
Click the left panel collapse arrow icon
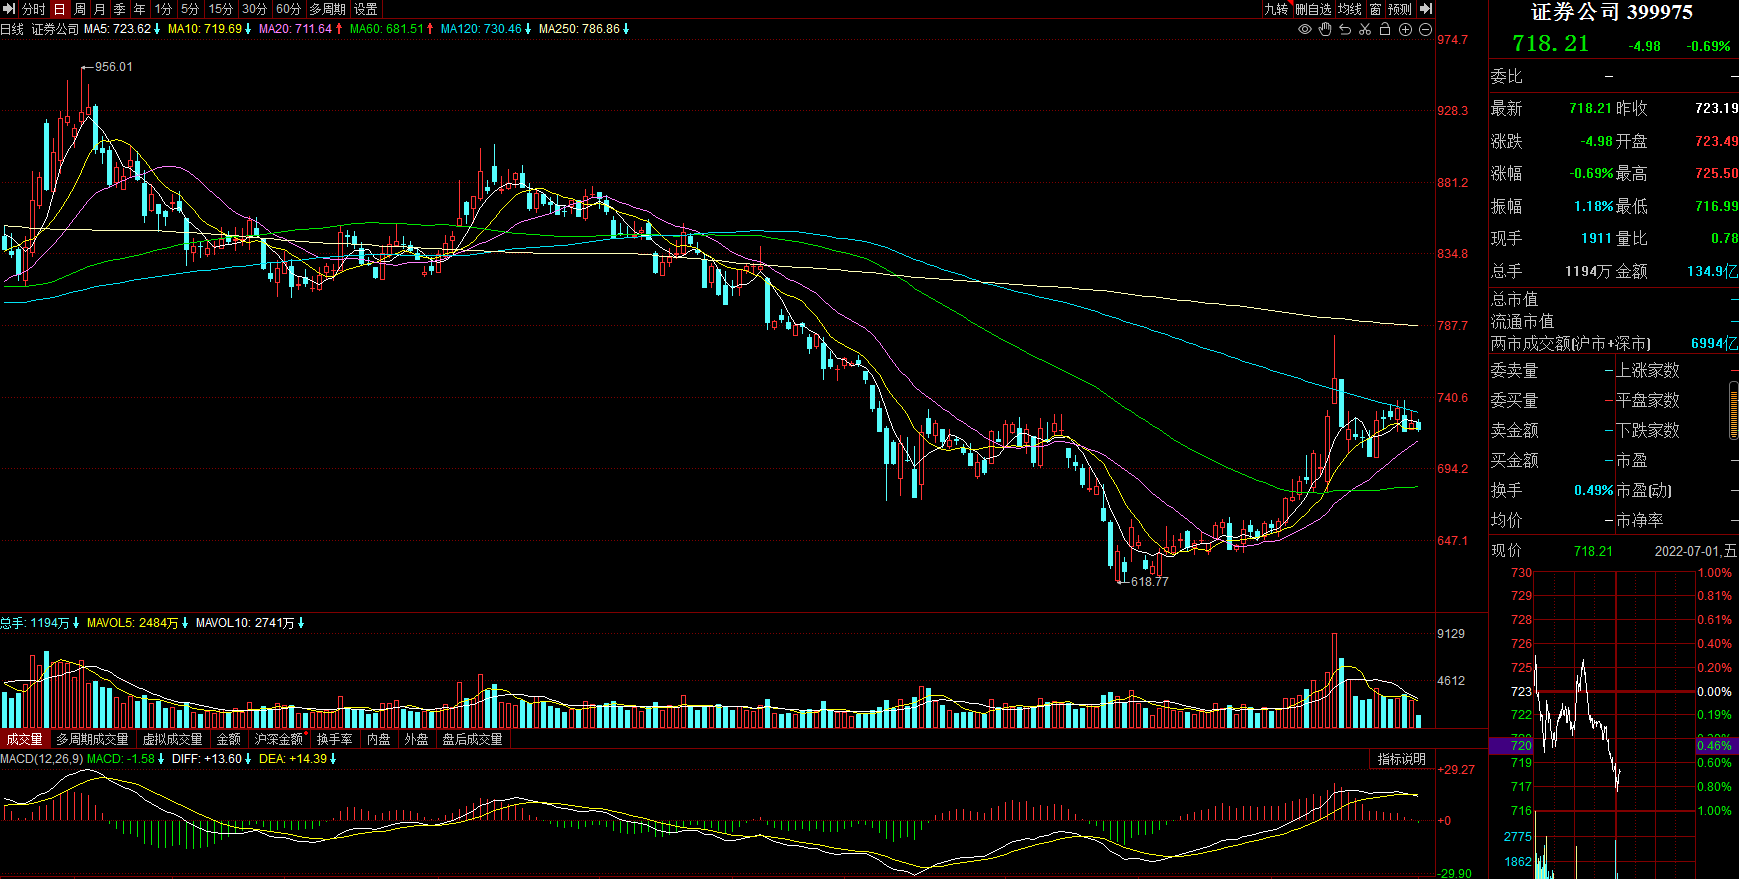8,9
